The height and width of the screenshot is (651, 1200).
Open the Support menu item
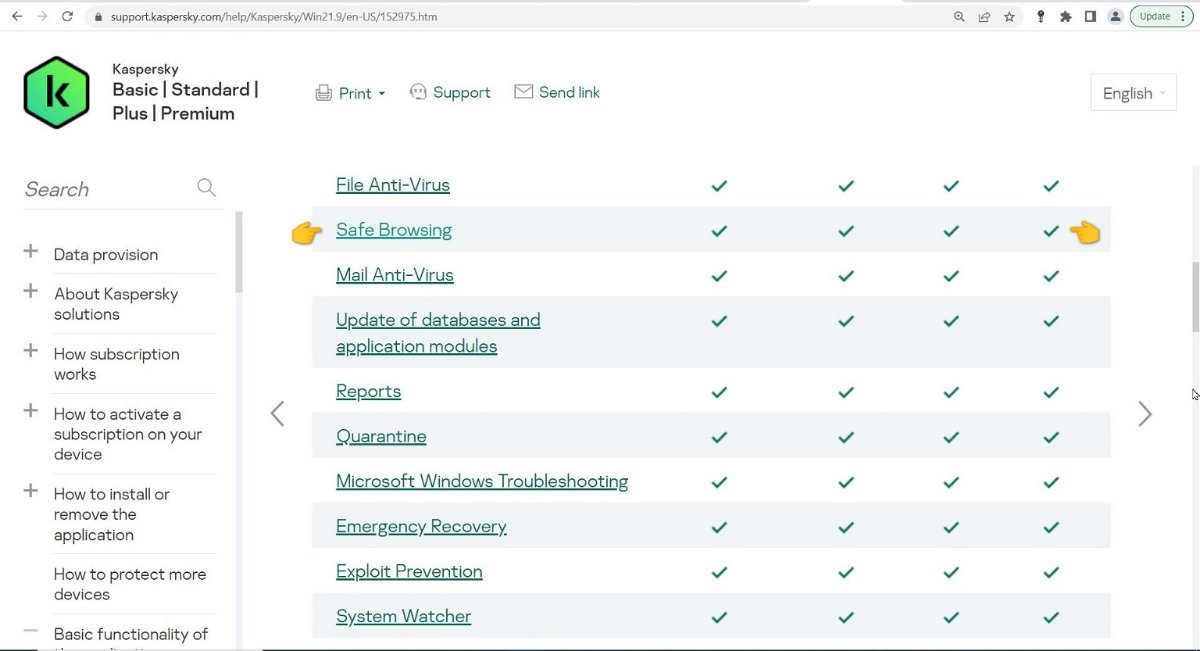[x=450, y=92]
